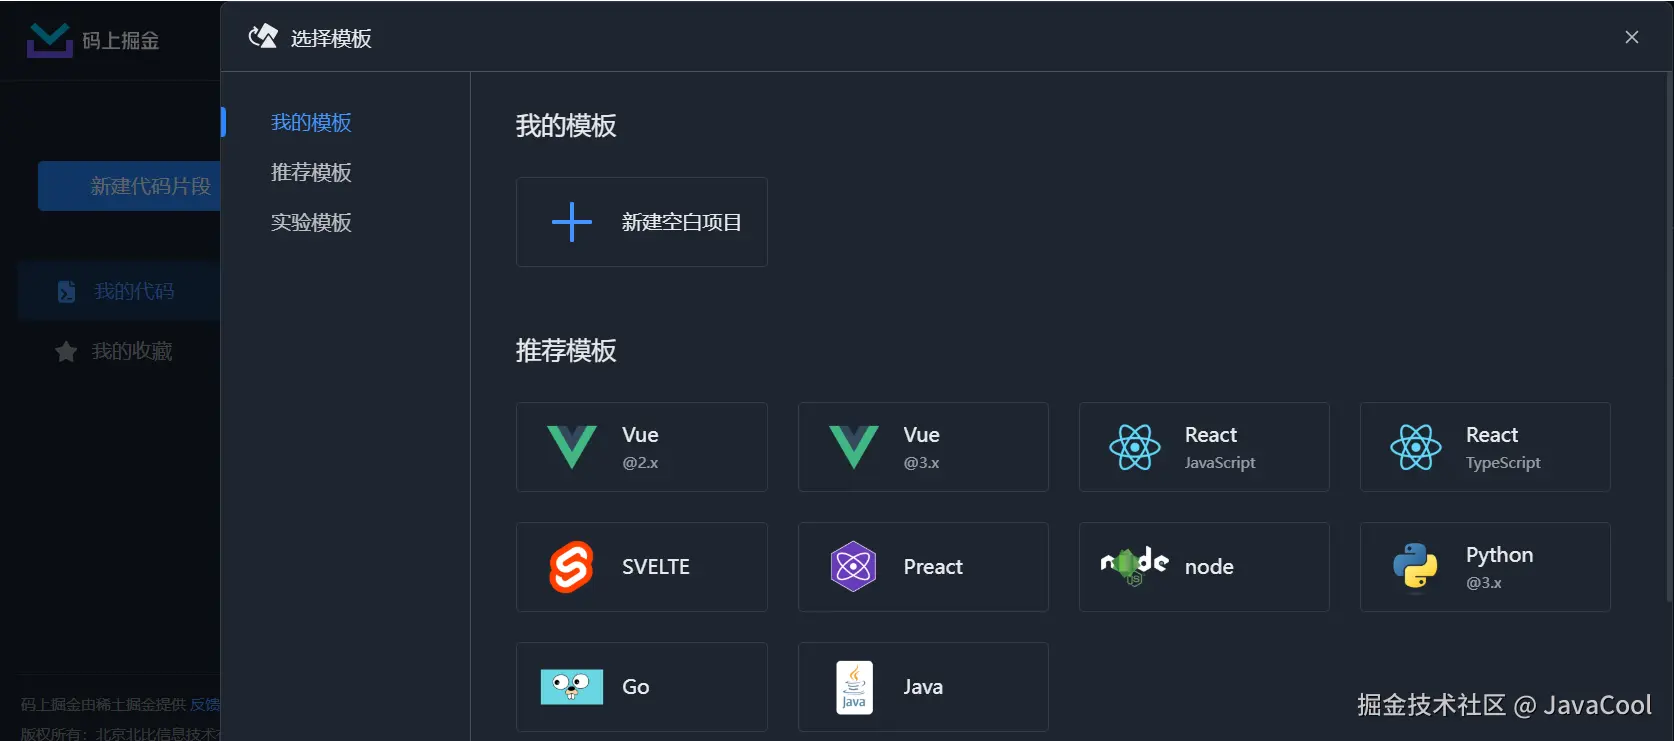The image size is (1674, 741).
Task: Click the Java coffee cup icon
Action: coord(854,687)
